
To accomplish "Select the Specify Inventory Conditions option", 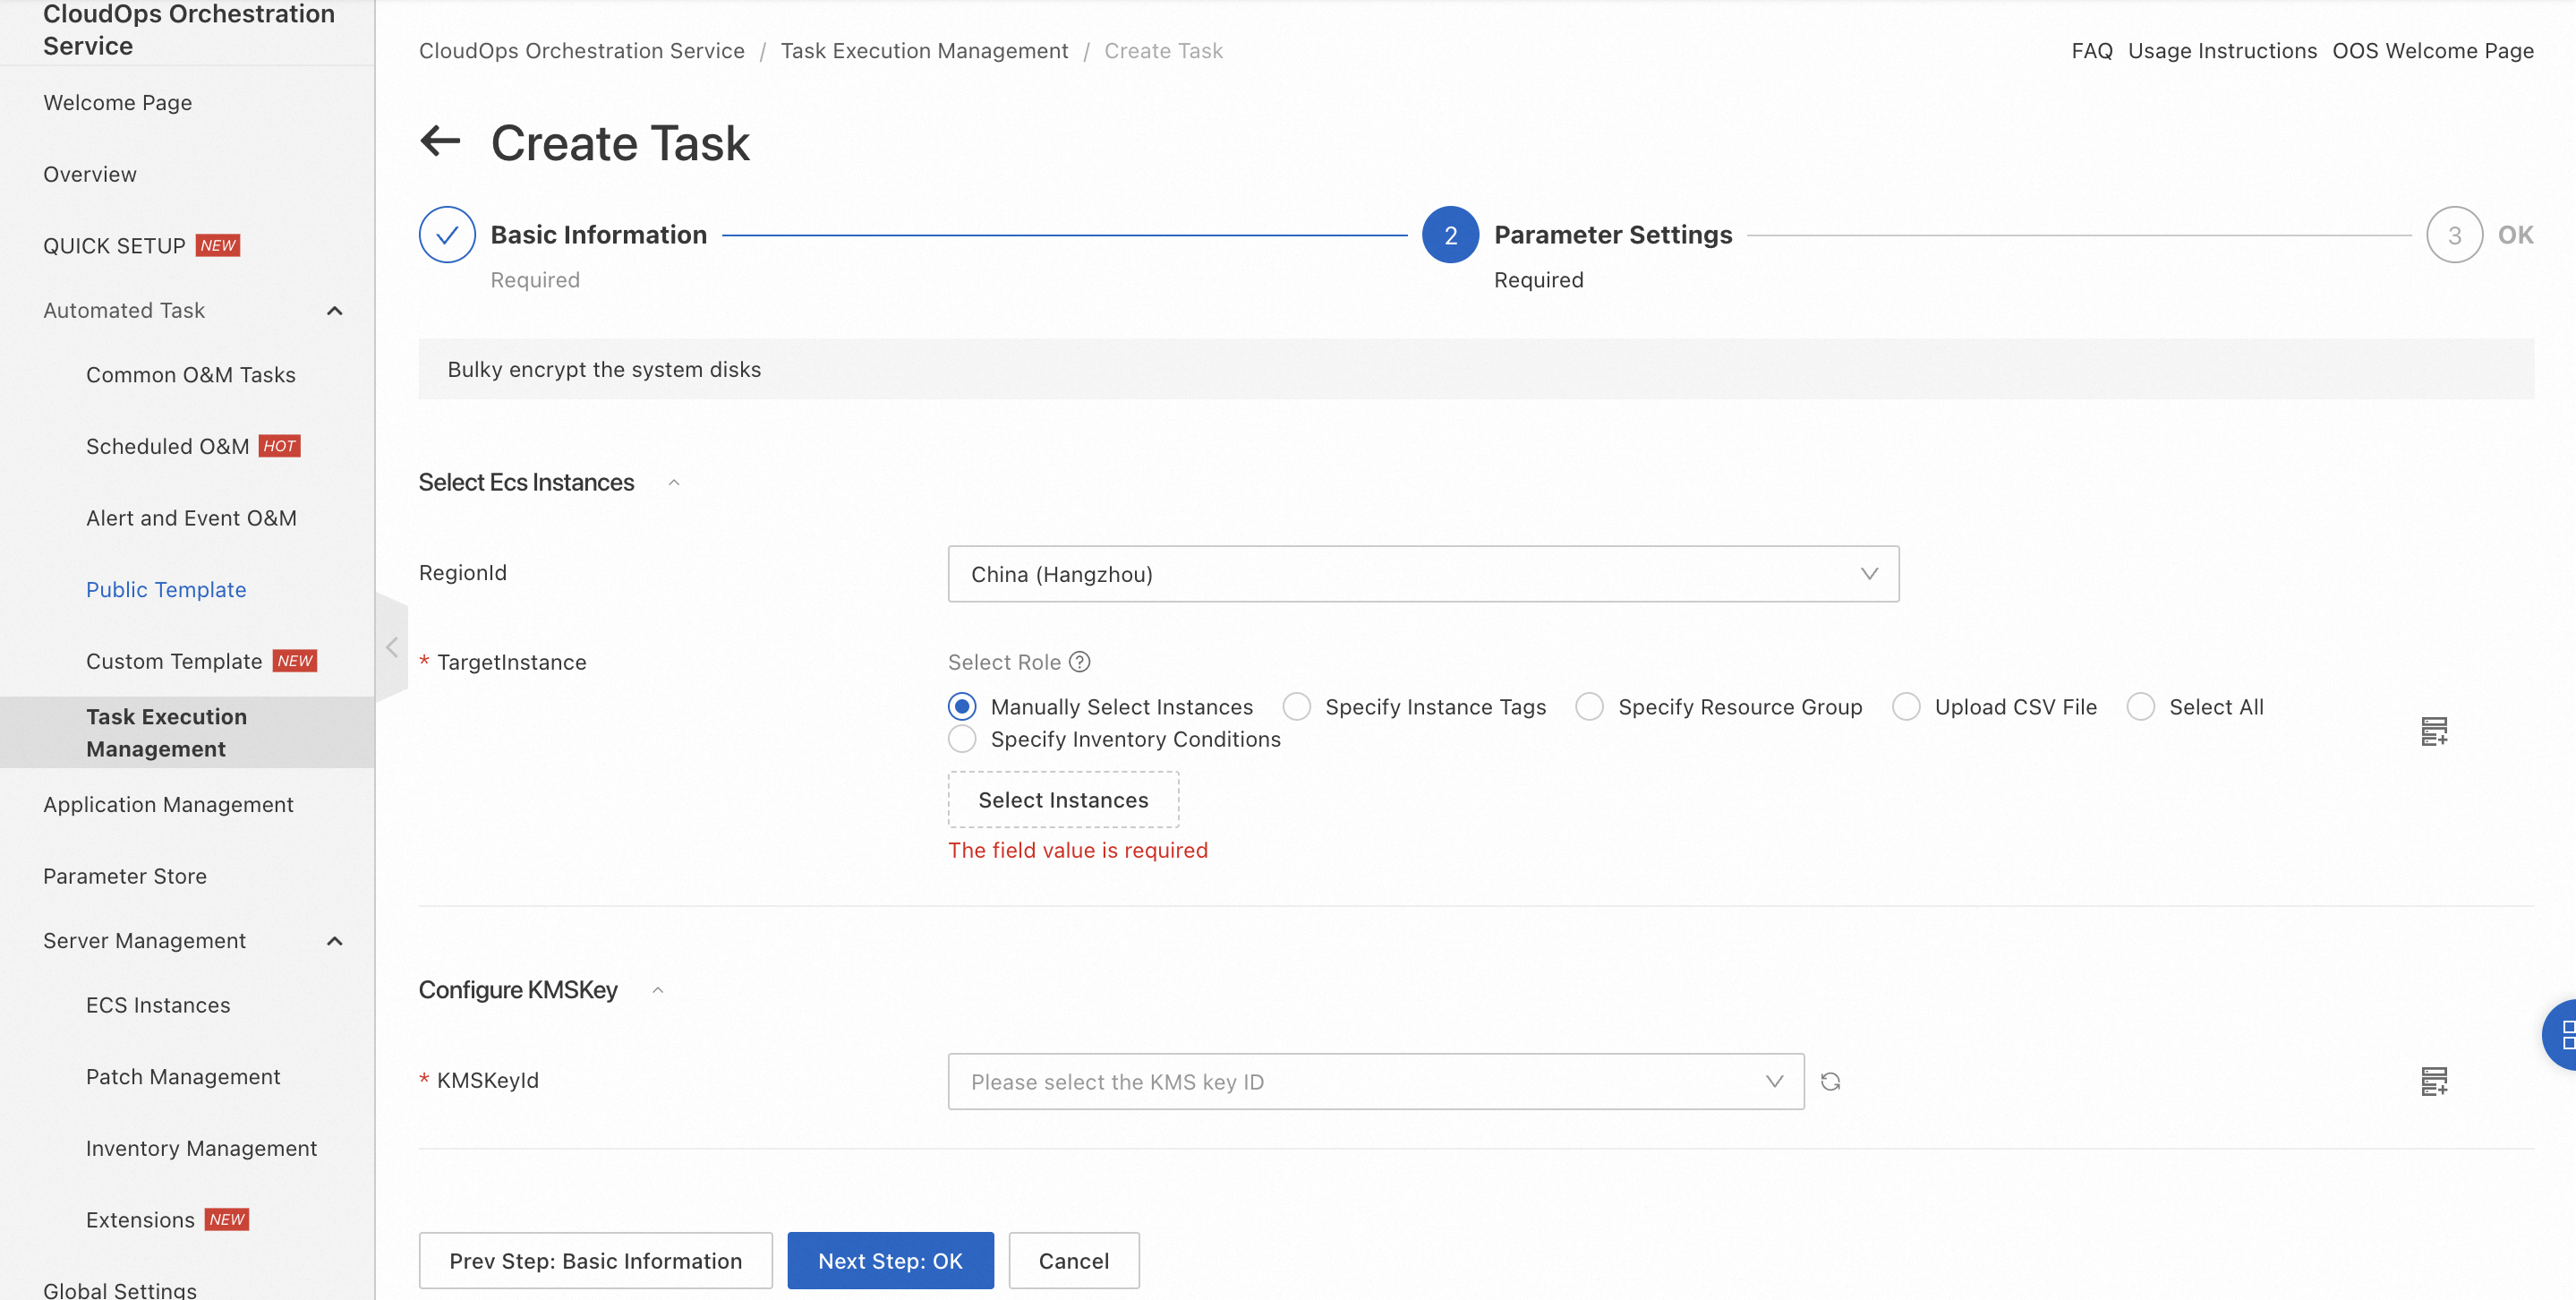I will (x=962, y=739).
